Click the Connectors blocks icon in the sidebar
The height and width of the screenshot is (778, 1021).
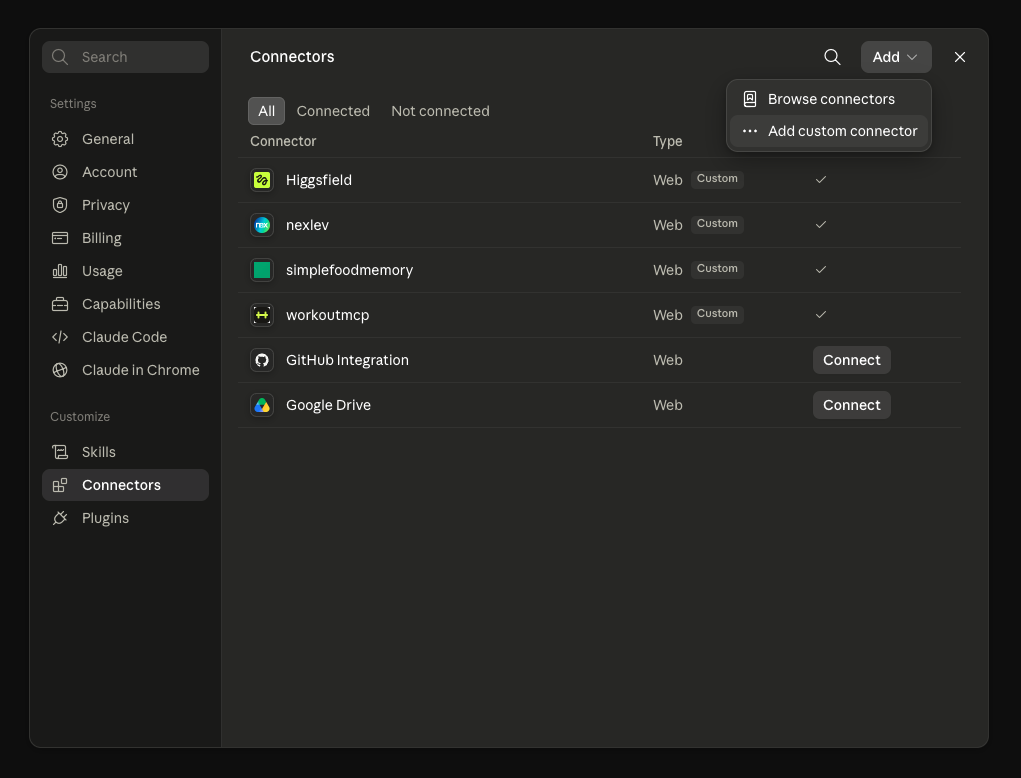[60, 485]
